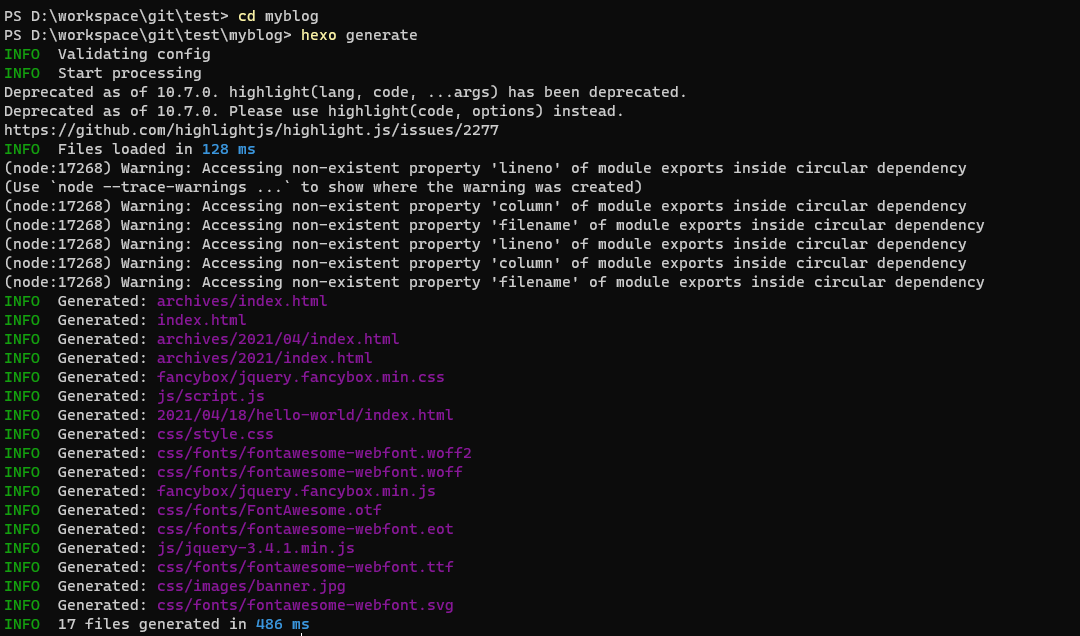The image size is (1080, 636).
Task: Select the fancybox/jquery.fancybox.min.css file path
Action: pyautogui.click(x=300, y=377)
